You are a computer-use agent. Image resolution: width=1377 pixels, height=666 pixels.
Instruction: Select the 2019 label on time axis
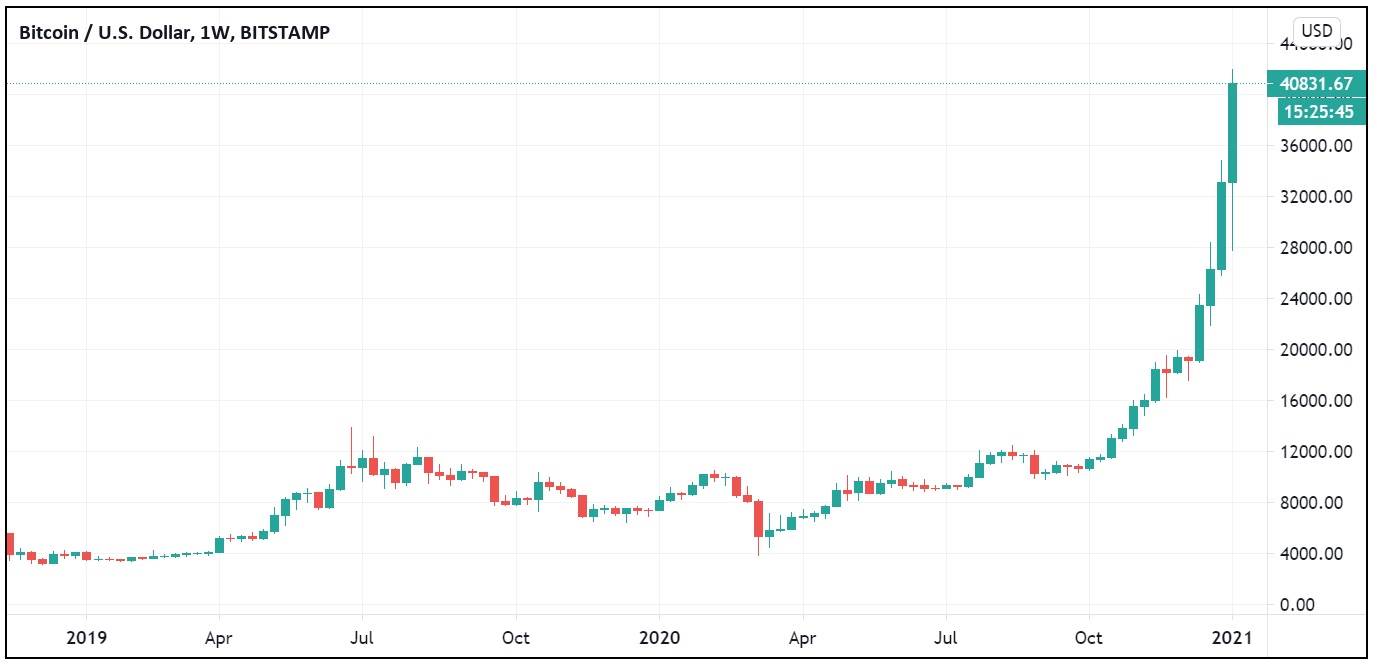coord(86,636)
